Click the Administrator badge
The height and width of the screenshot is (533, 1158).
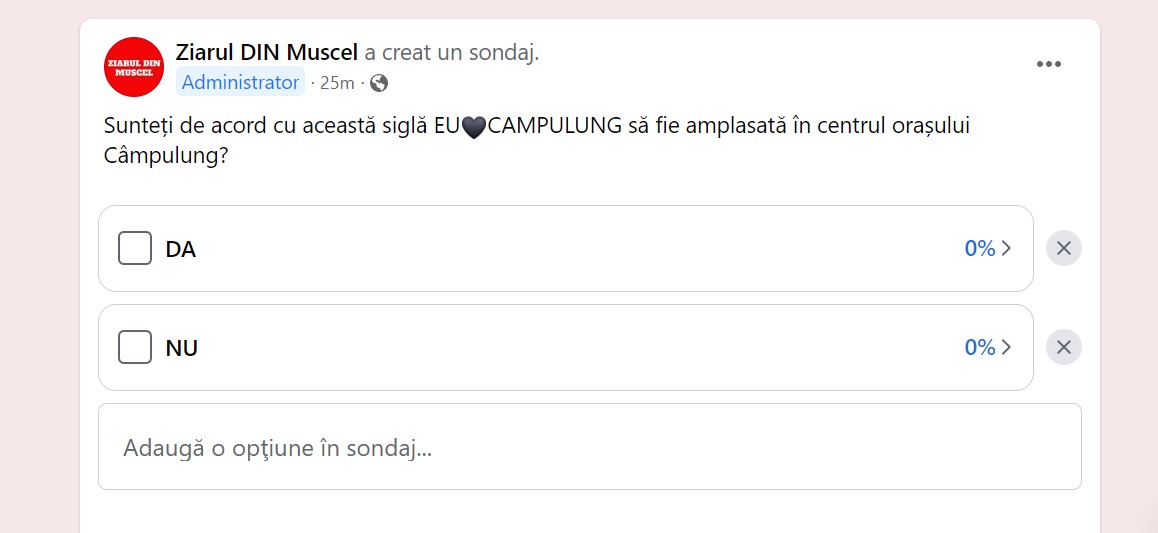(x=240, y=83)
